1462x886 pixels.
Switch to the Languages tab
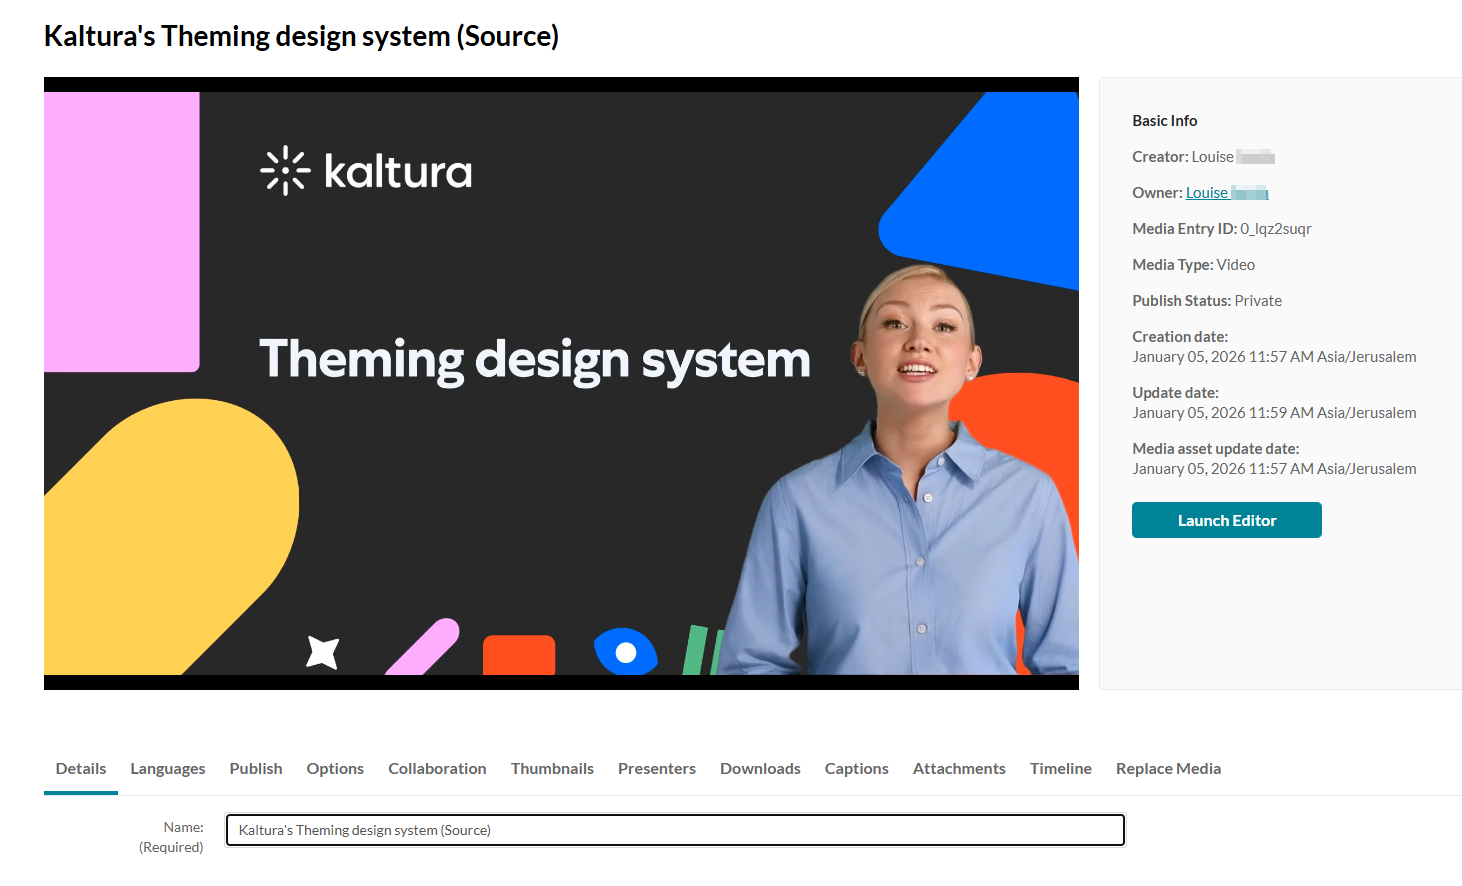[168, 768]
